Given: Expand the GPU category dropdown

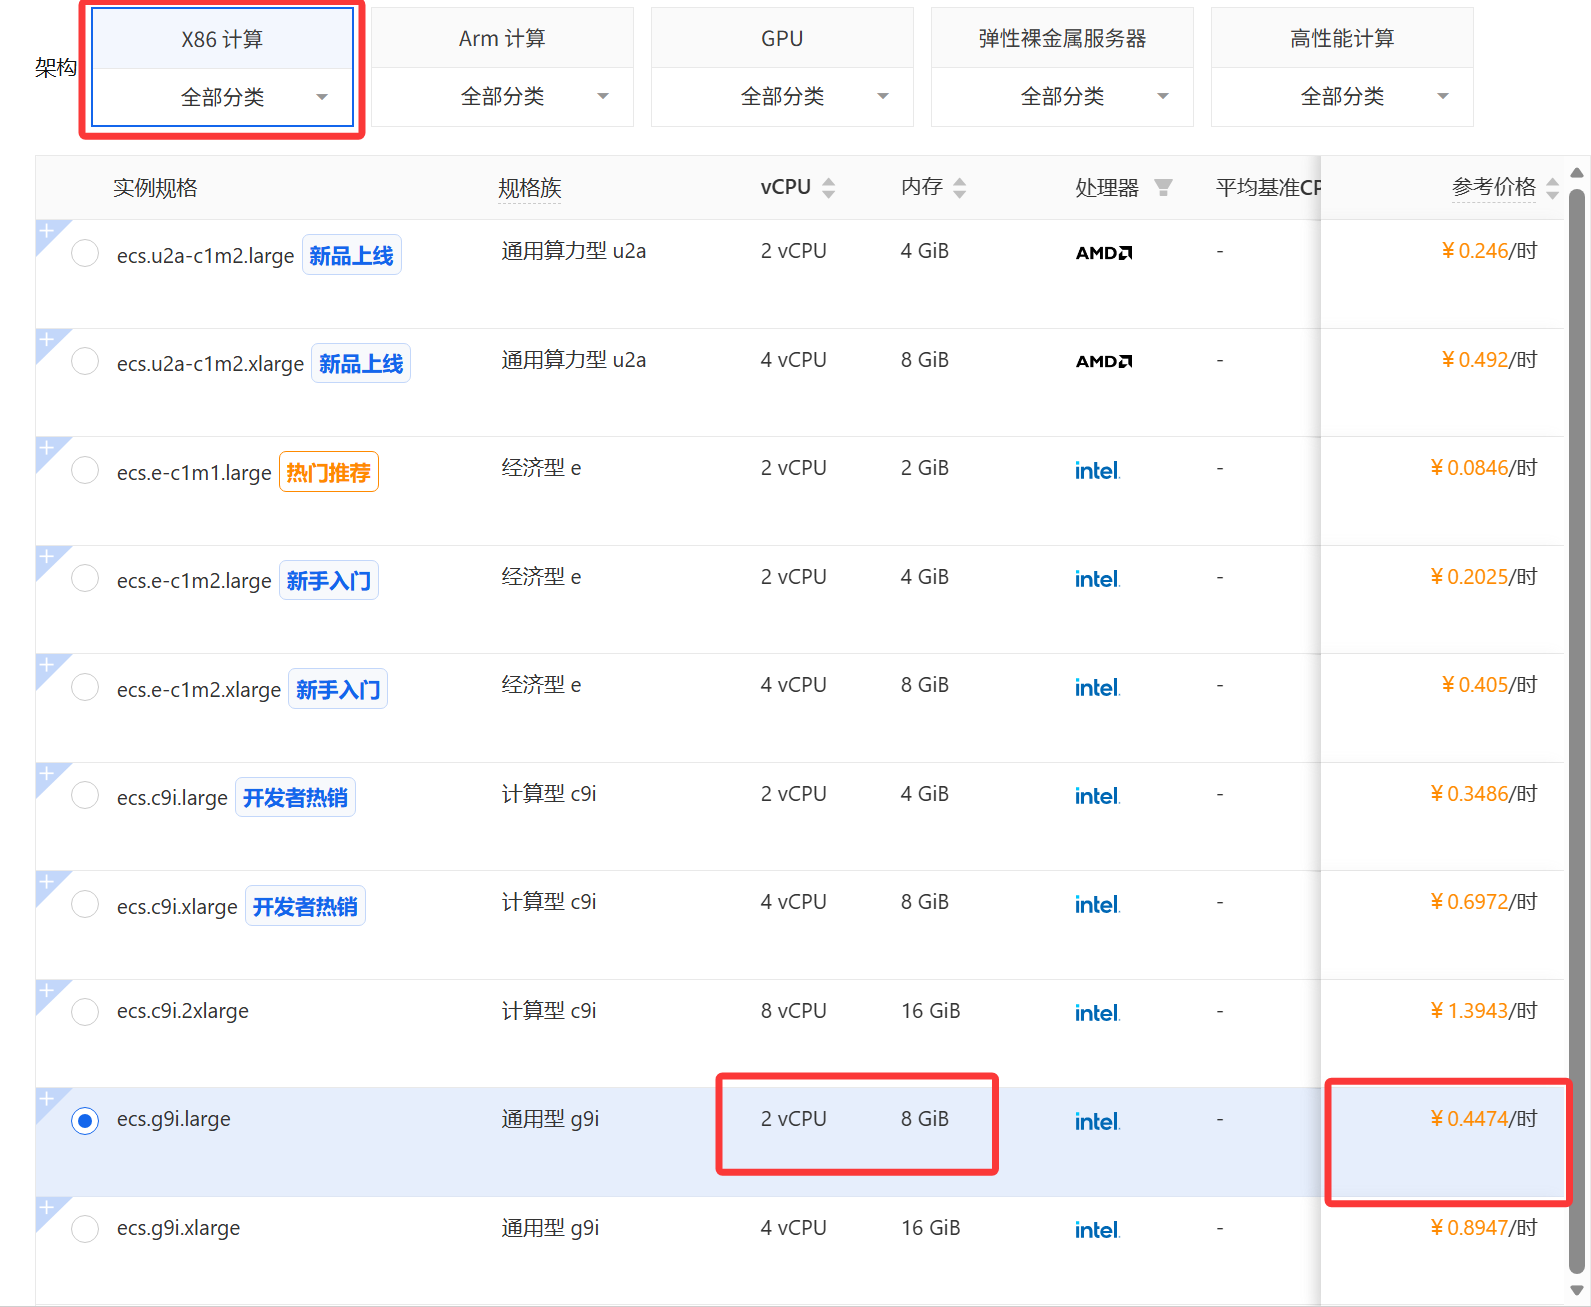Looking at the screenshot, I should (782, 97).
